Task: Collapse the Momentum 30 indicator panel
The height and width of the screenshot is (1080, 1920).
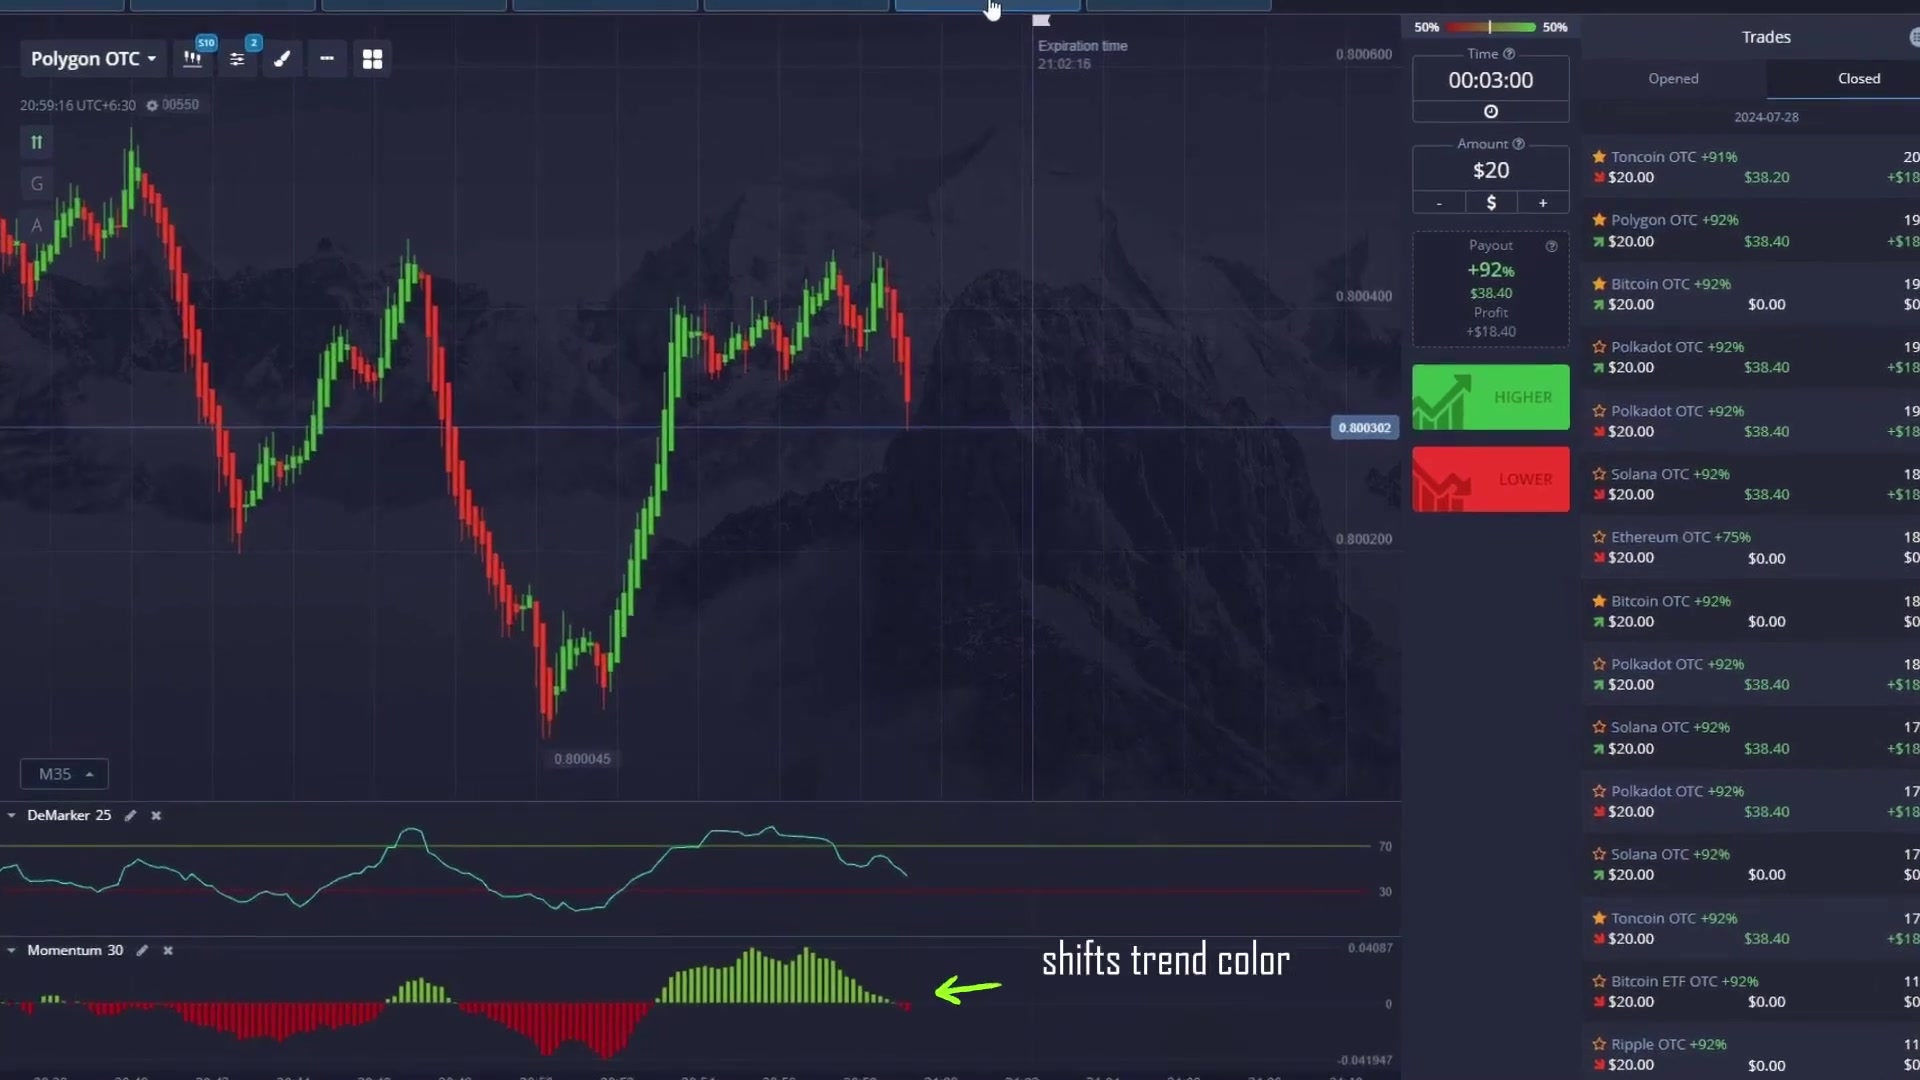Action: pyautogui.click(x=11, y=951)
